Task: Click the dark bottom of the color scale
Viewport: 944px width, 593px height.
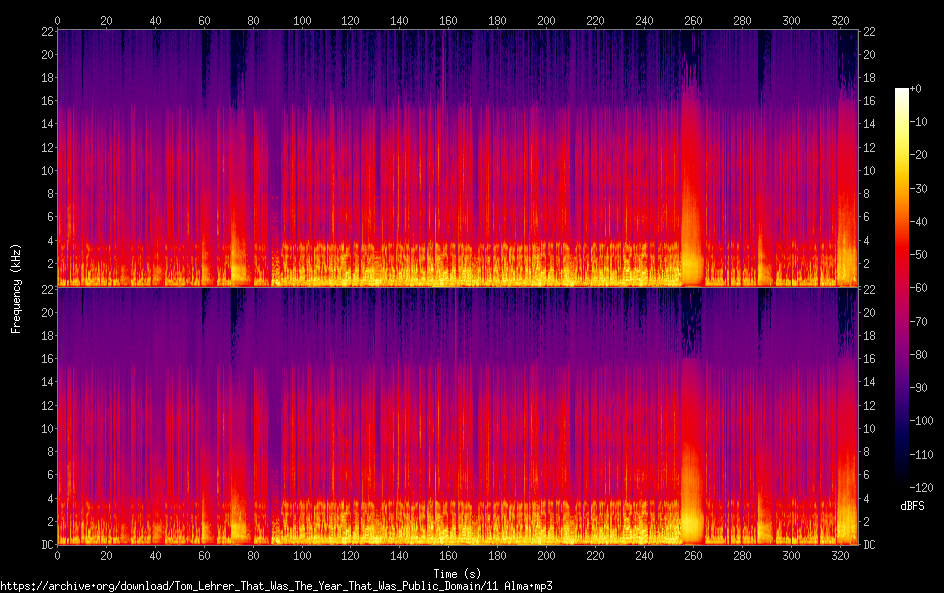Action: [902, 486]
